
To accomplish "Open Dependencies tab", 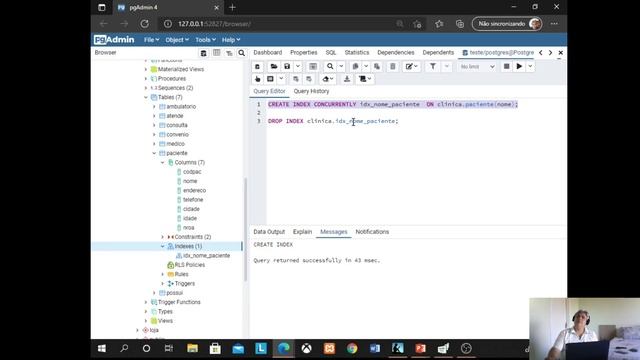I will tap(396, 53).
